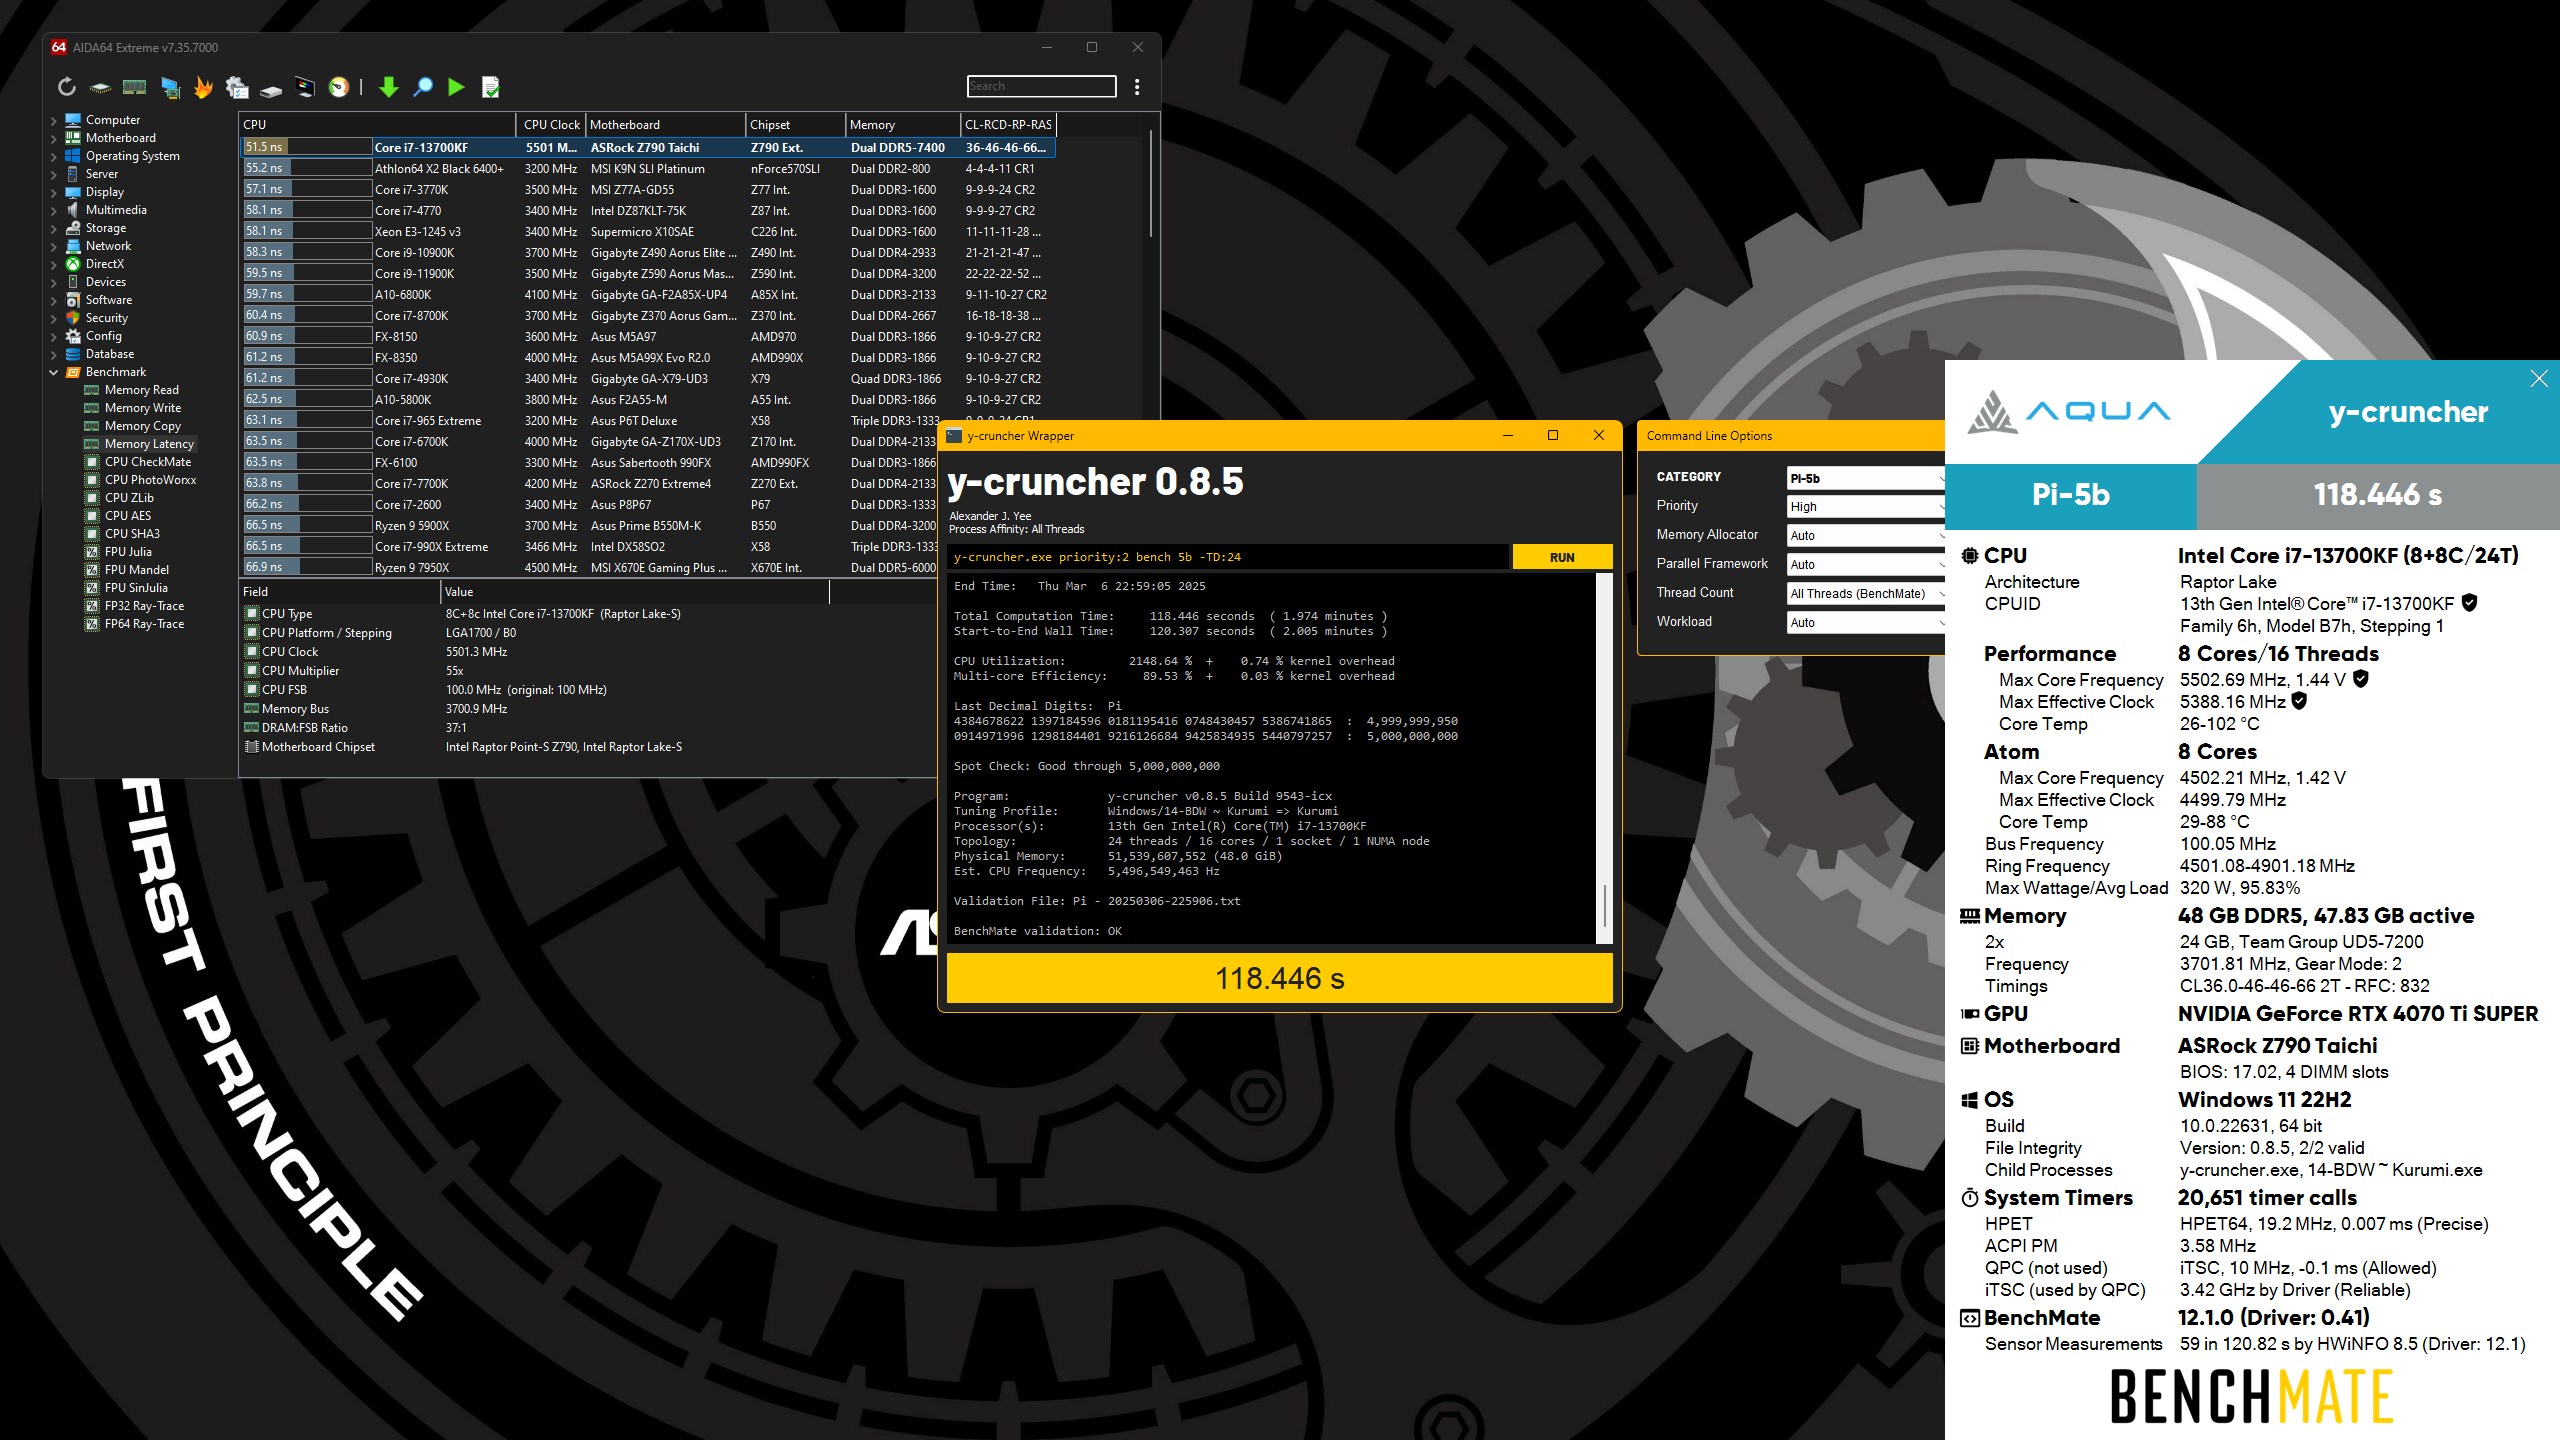Sort by CPU Clock column header

pyautogui.click(x=551, y=125)
